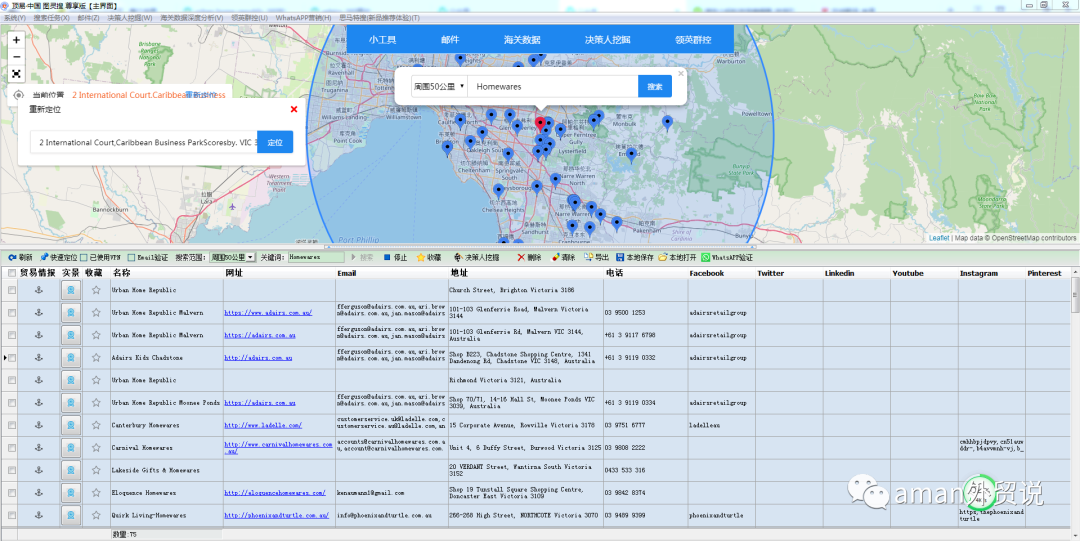Screen dimensions: 1080x541
Task: Switch to the 小工具 tab on map
Action: tap(382, 40)
